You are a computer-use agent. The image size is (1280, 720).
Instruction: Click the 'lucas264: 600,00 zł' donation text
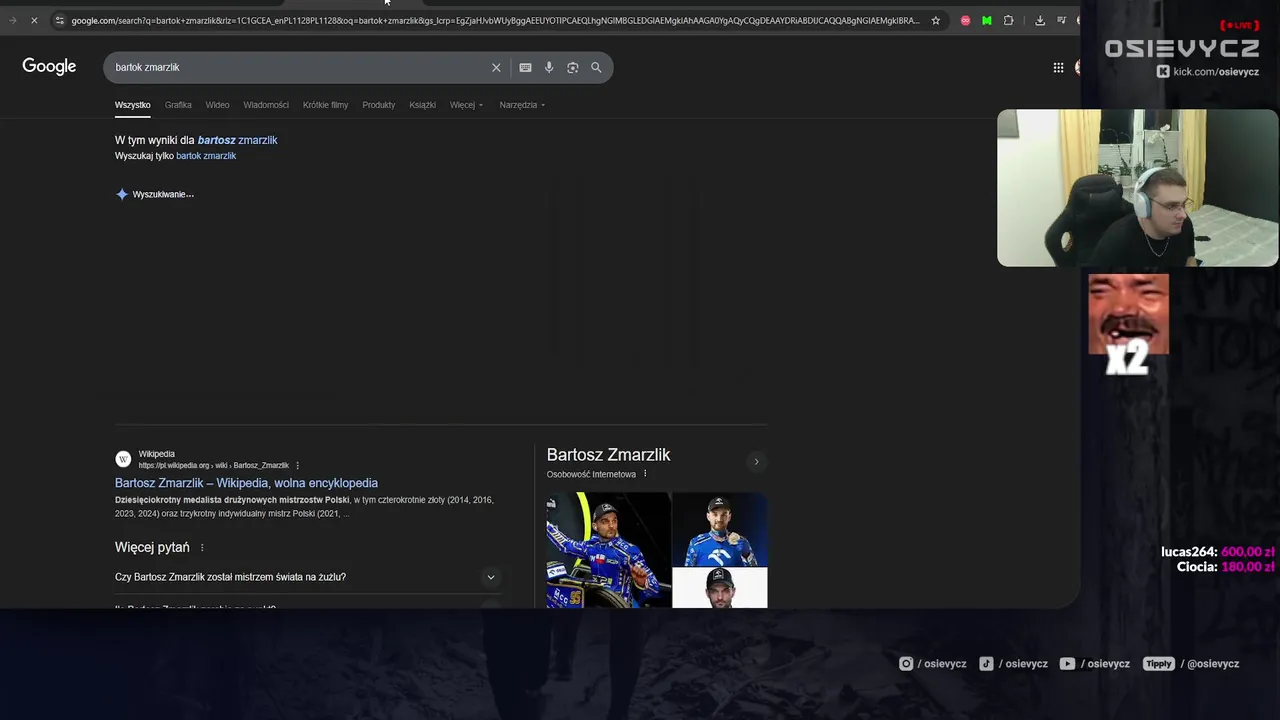1217,552
